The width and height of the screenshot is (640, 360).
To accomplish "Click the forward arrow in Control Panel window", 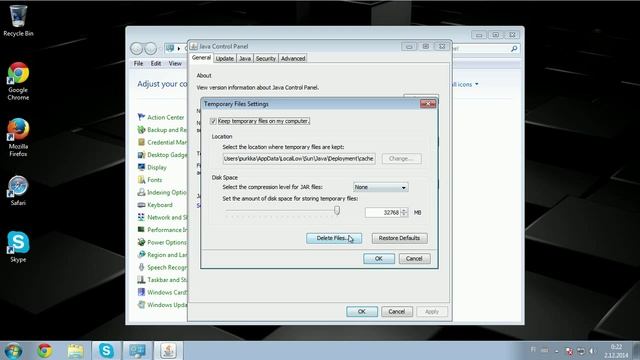I will pos(151,49).
